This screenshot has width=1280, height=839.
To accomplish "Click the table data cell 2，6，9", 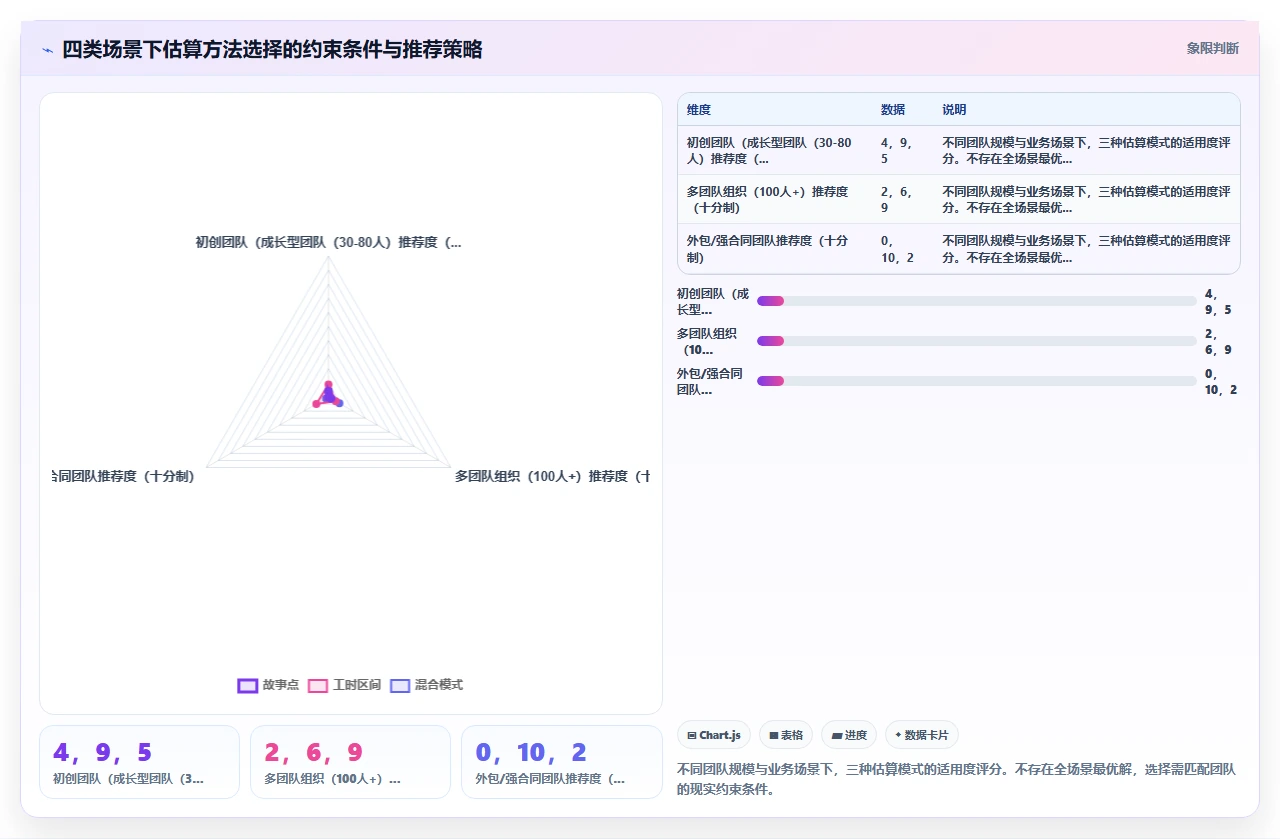I will [x=903, y=199].
